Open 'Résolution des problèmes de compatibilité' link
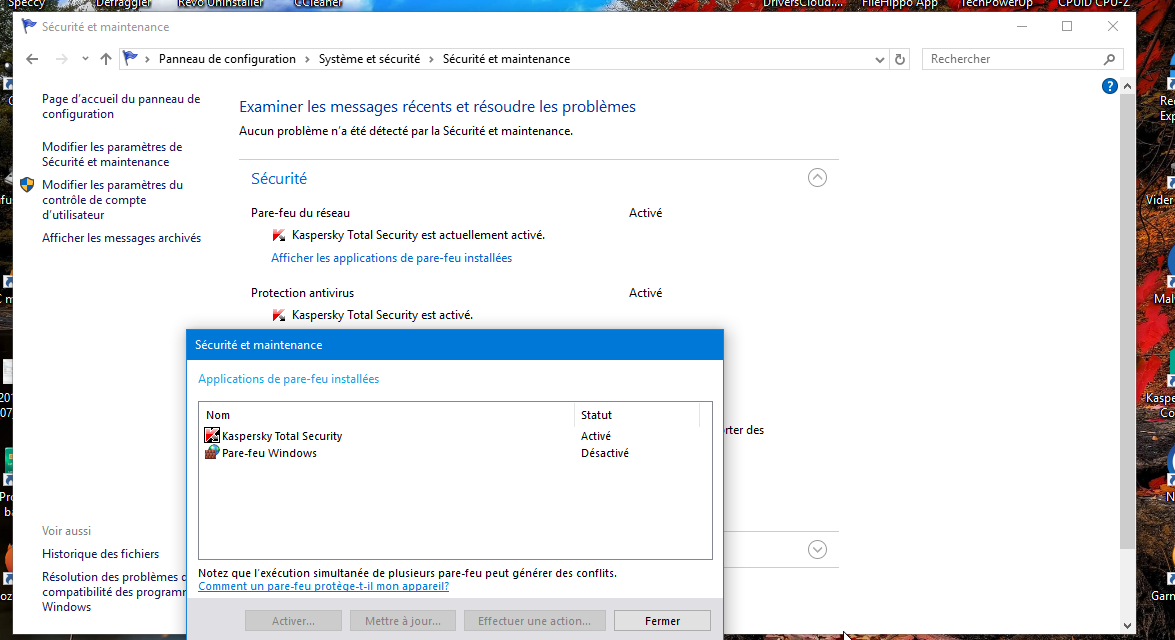This screenshot has height=640, width=1175. coord(114,592)
